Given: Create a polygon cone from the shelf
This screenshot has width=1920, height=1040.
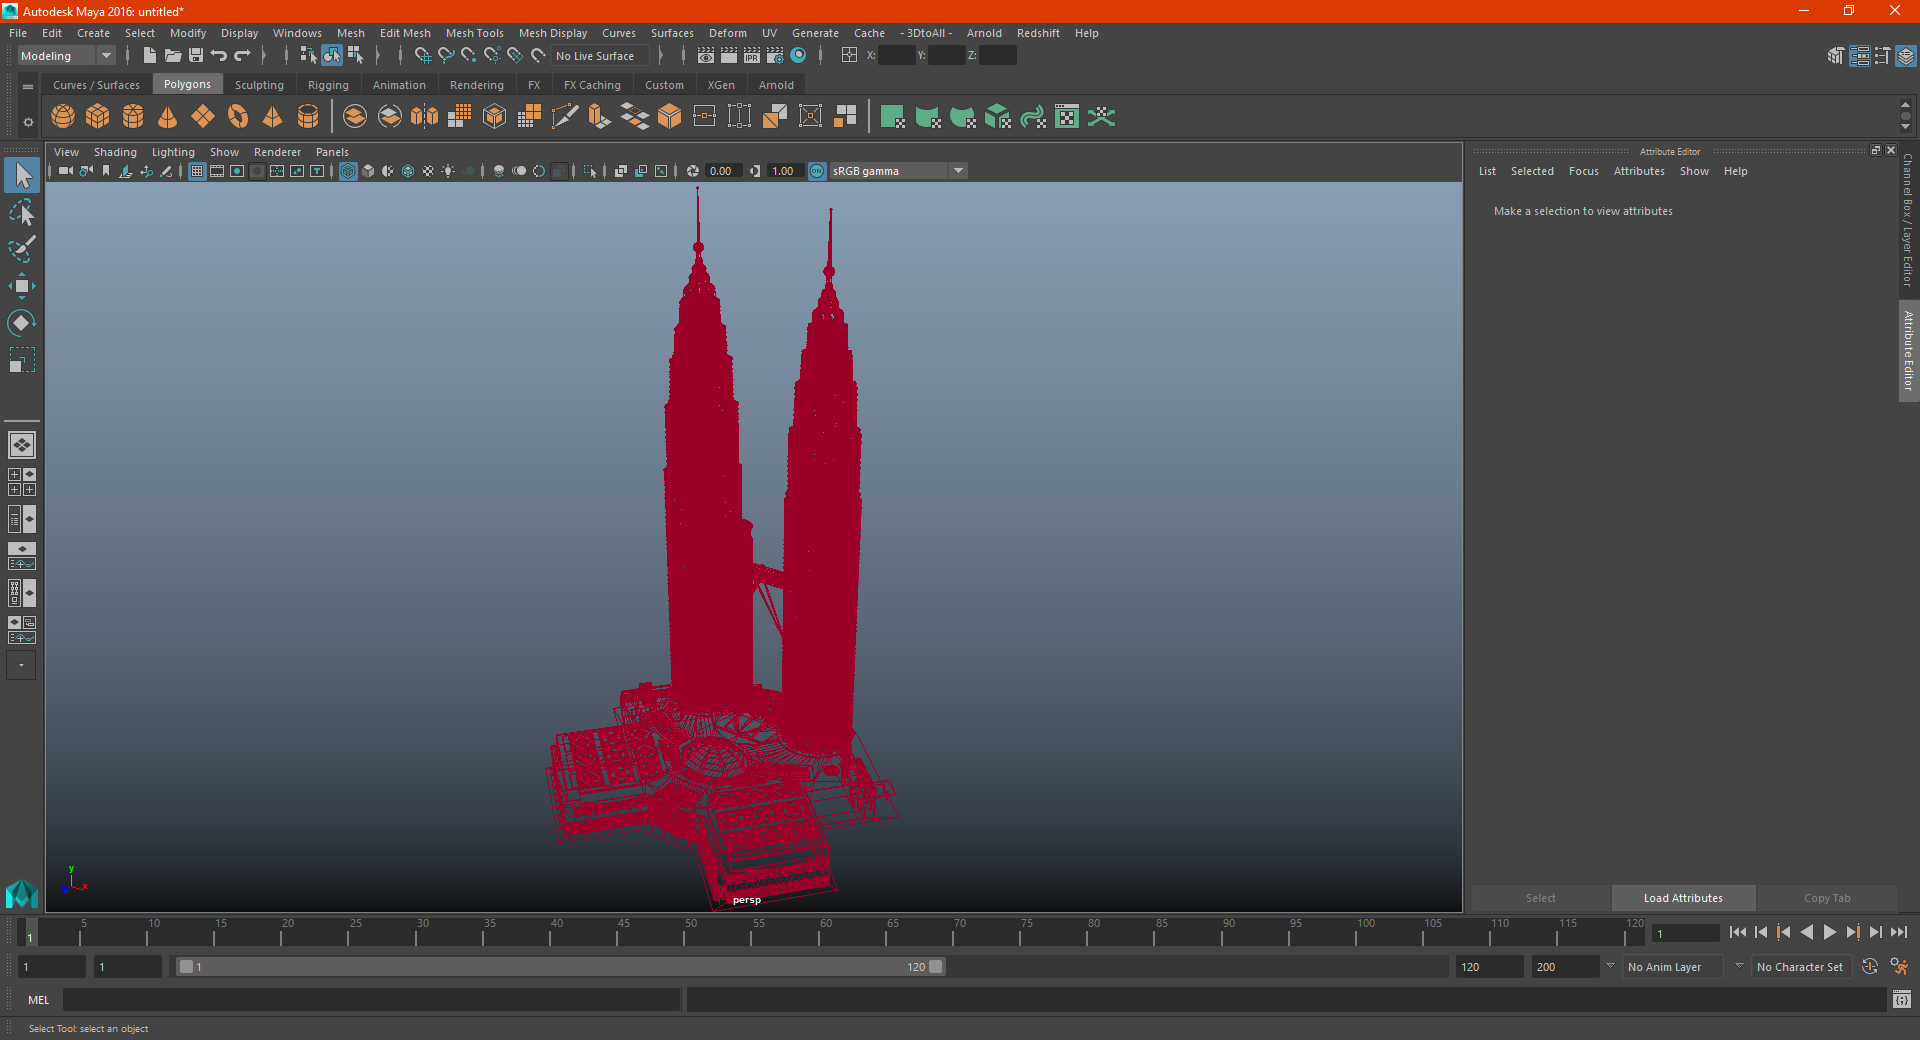Looking at the screenshot, I should point(168,117).
